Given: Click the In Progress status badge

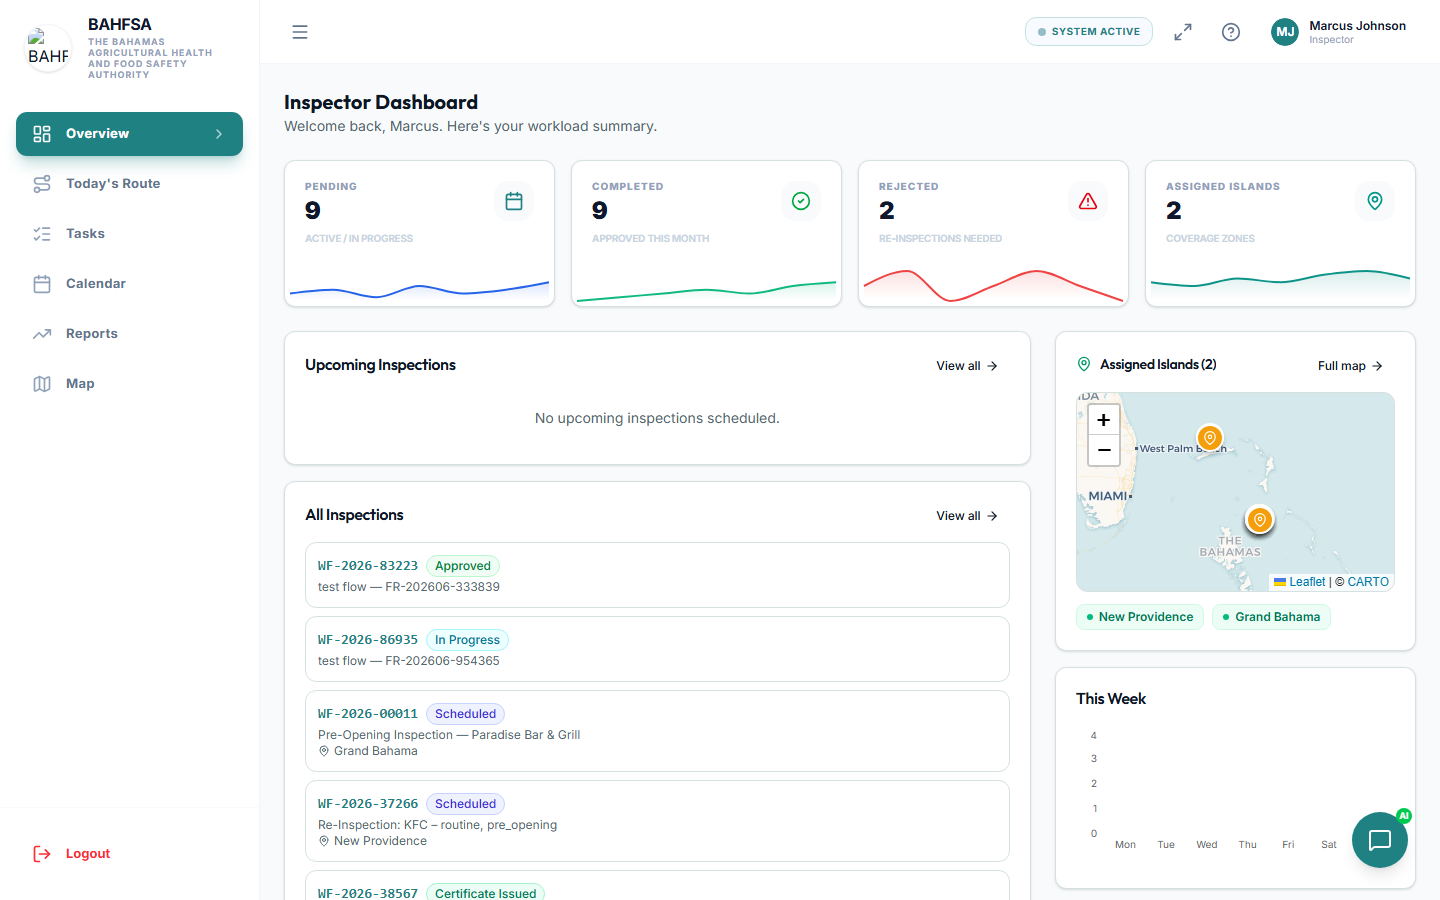Looking at the screenshot, I should 467,640.
